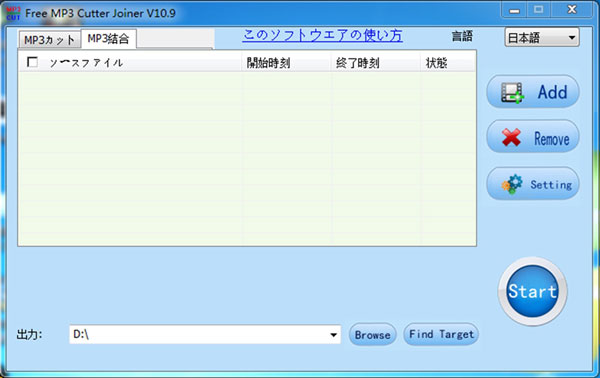Viewport: 600px width, 378px height.
Task: Maximize the Free MP3 Cutter Joiner window
Action: (x=539, y=10)
